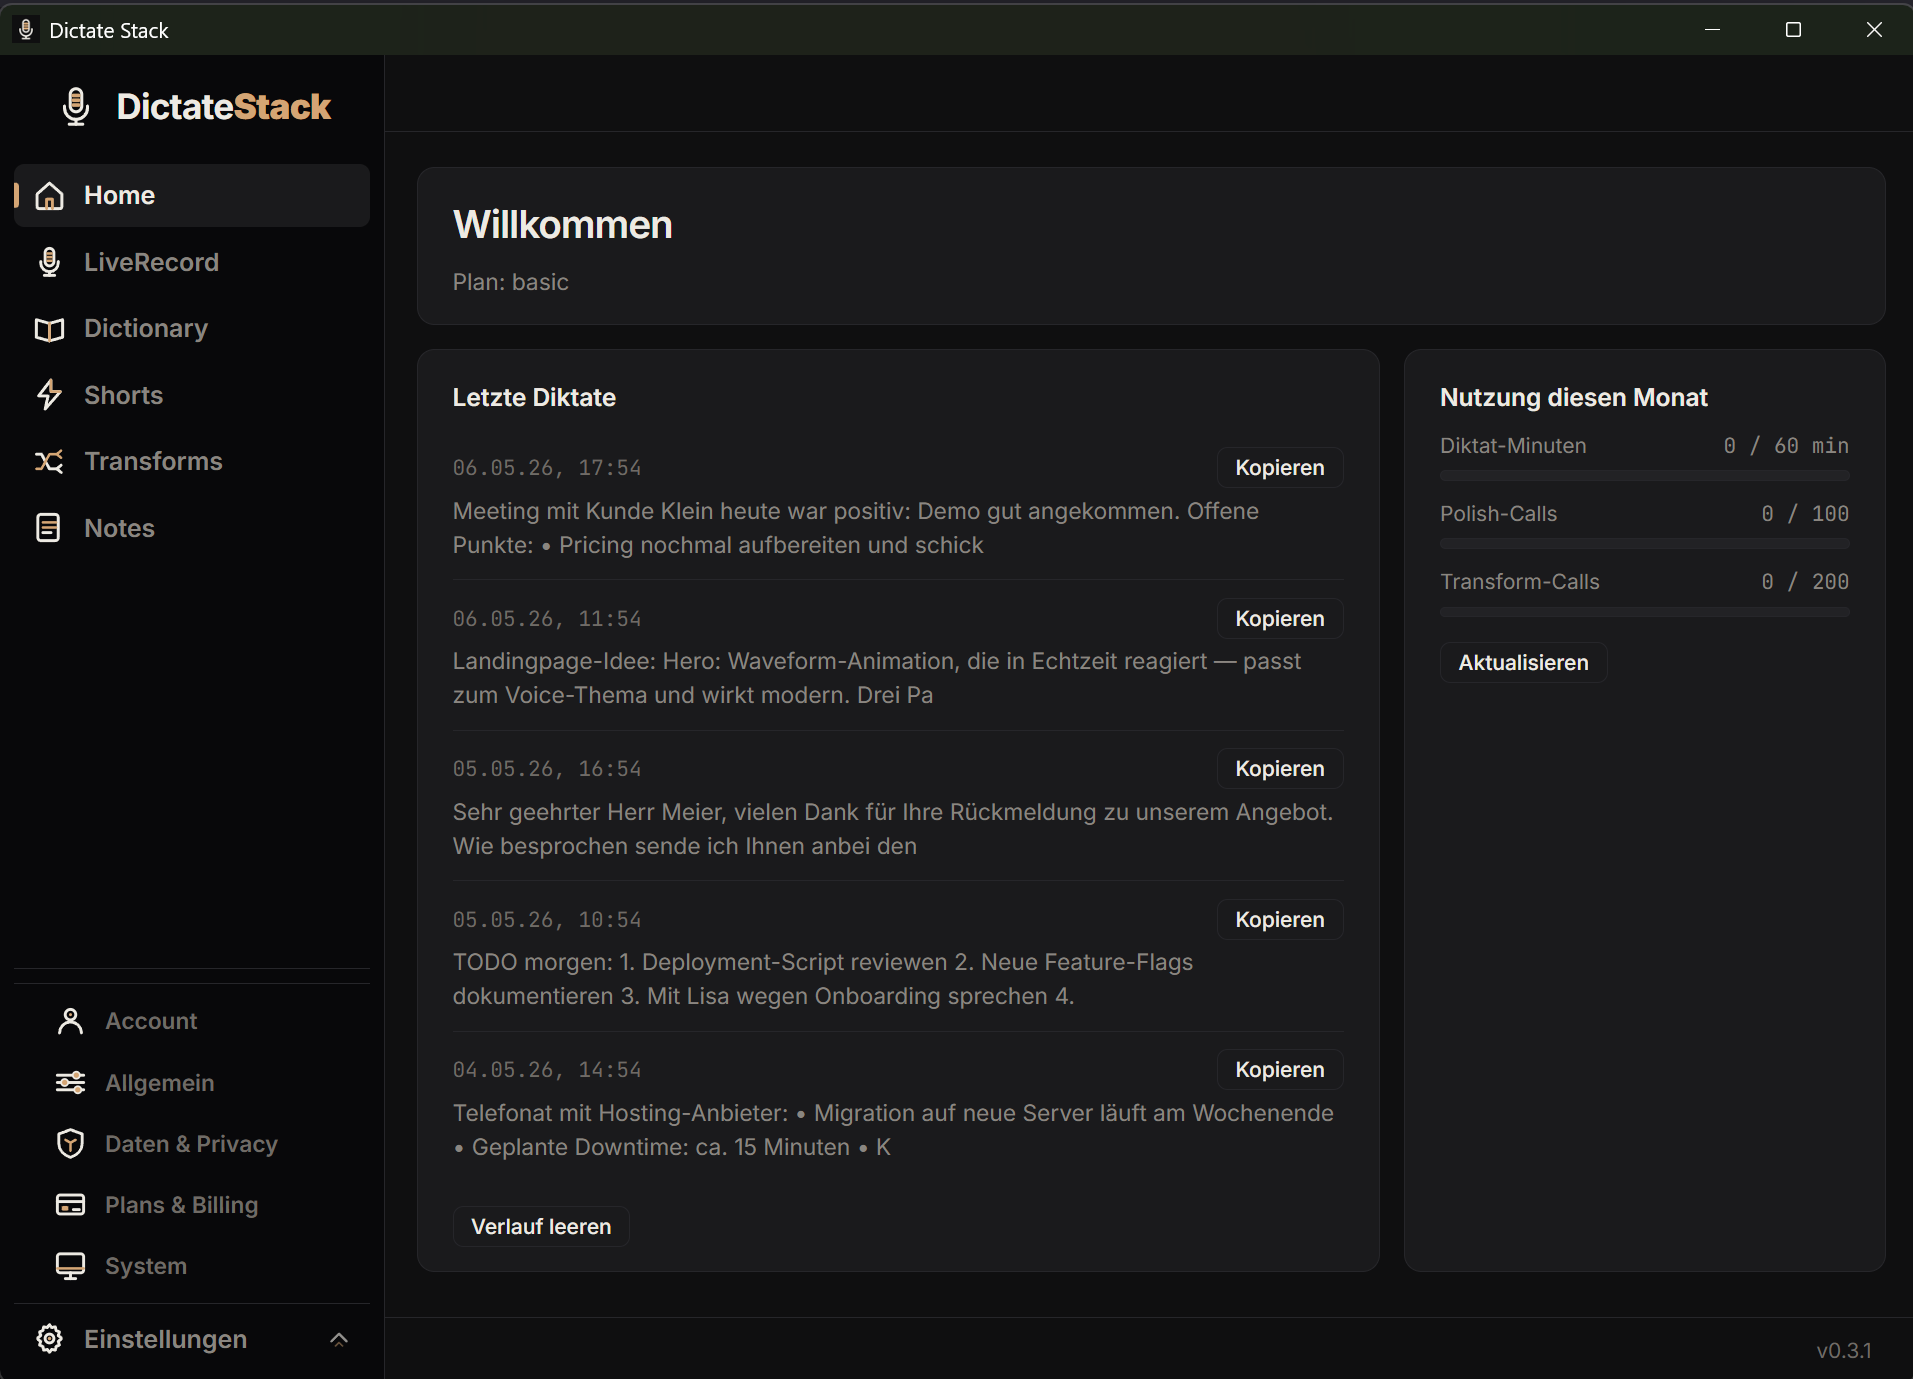Open Transforms in sidebar

pos(192,461)
